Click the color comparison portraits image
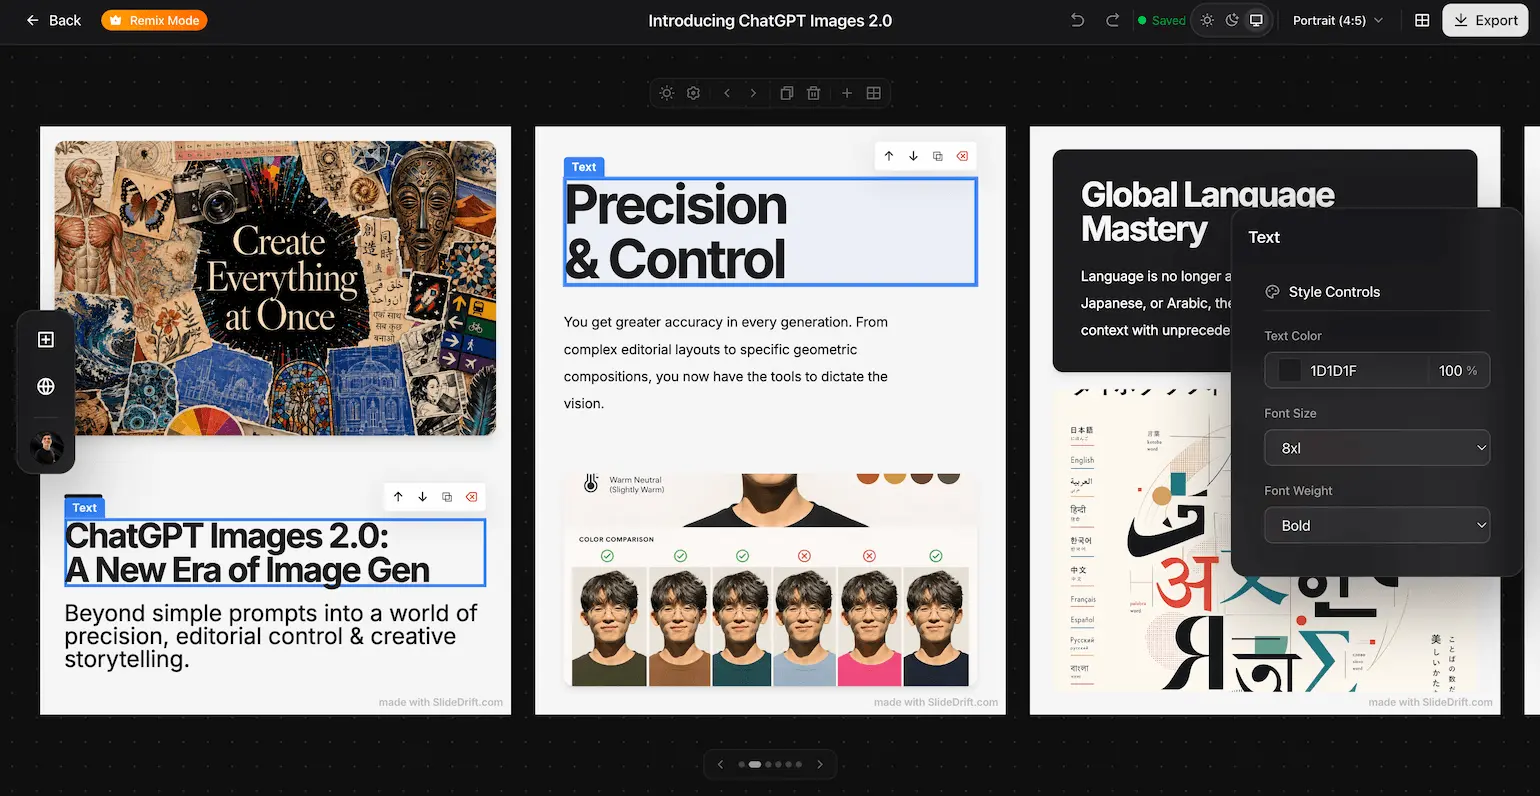This screenshot has height=796, width=1540. (770, 580)
